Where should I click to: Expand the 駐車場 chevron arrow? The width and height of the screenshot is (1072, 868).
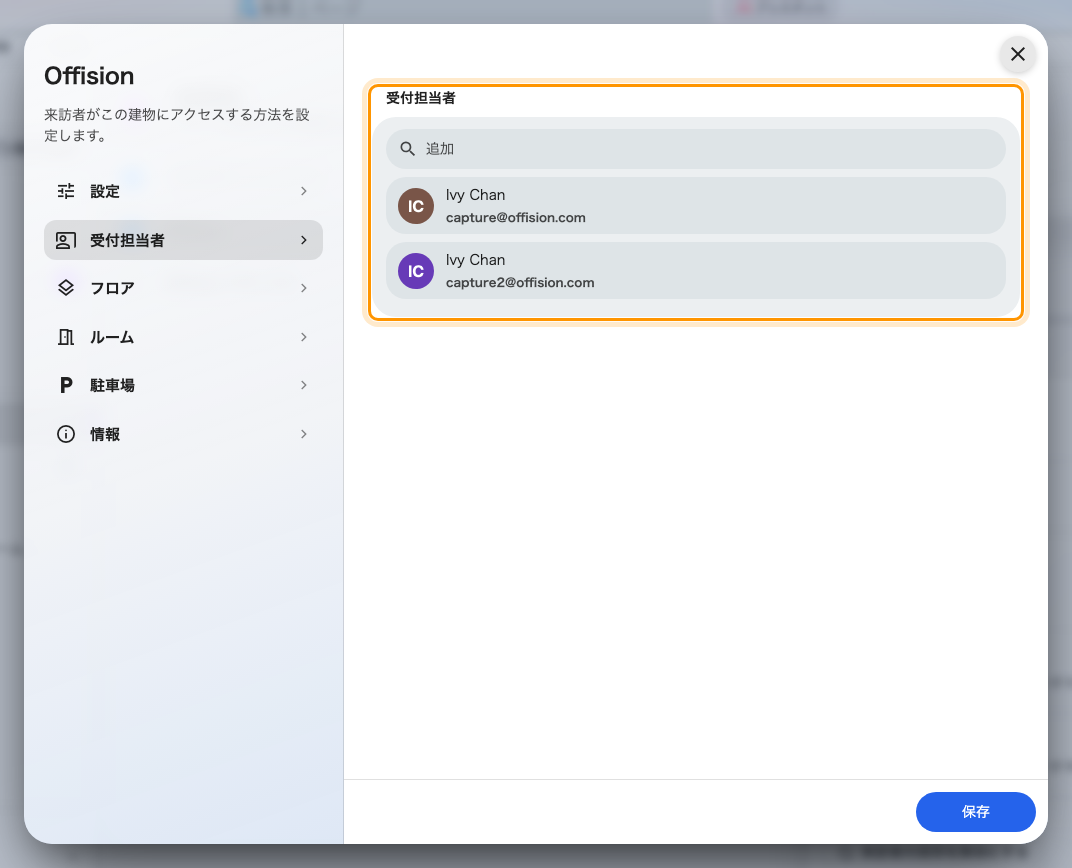point(304,385)
